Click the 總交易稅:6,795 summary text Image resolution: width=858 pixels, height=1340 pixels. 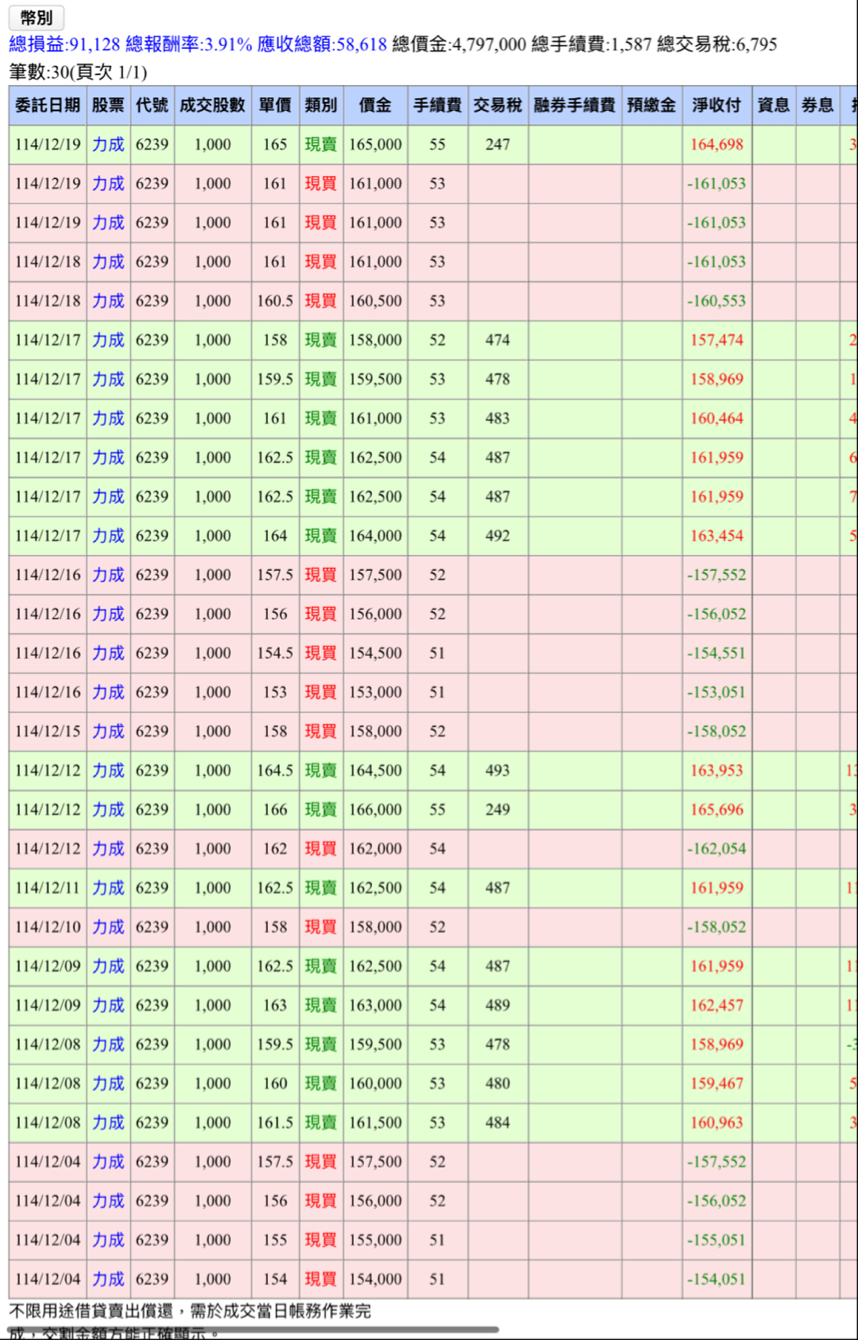[x=717, y=44]
